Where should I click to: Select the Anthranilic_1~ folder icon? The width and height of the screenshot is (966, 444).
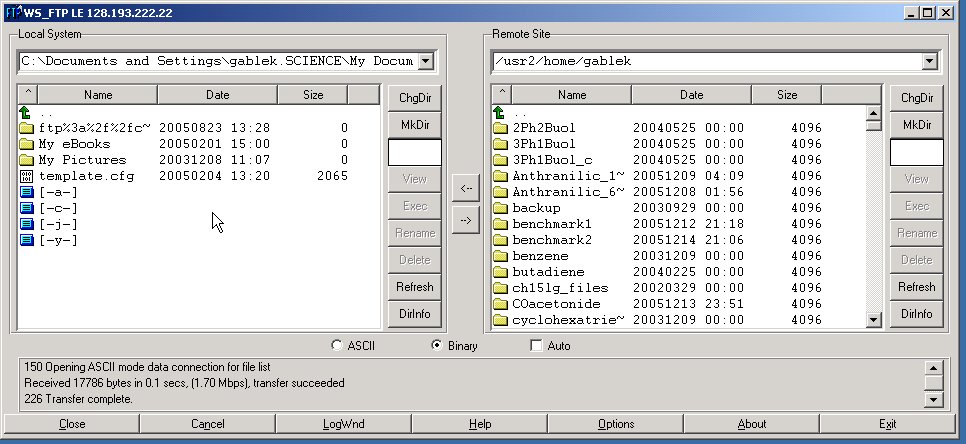(x=500, y=176)
